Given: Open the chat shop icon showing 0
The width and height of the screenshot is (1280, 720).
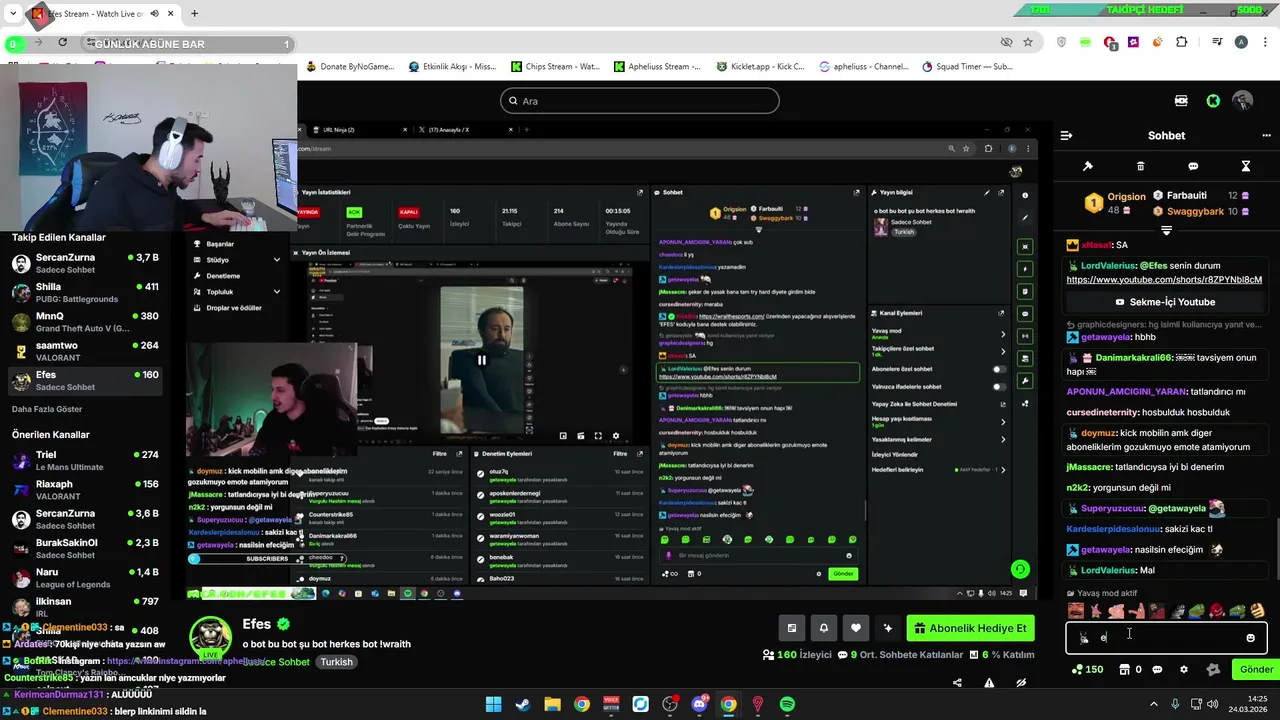Looking at the screenshot, I should coord(1130,670).
